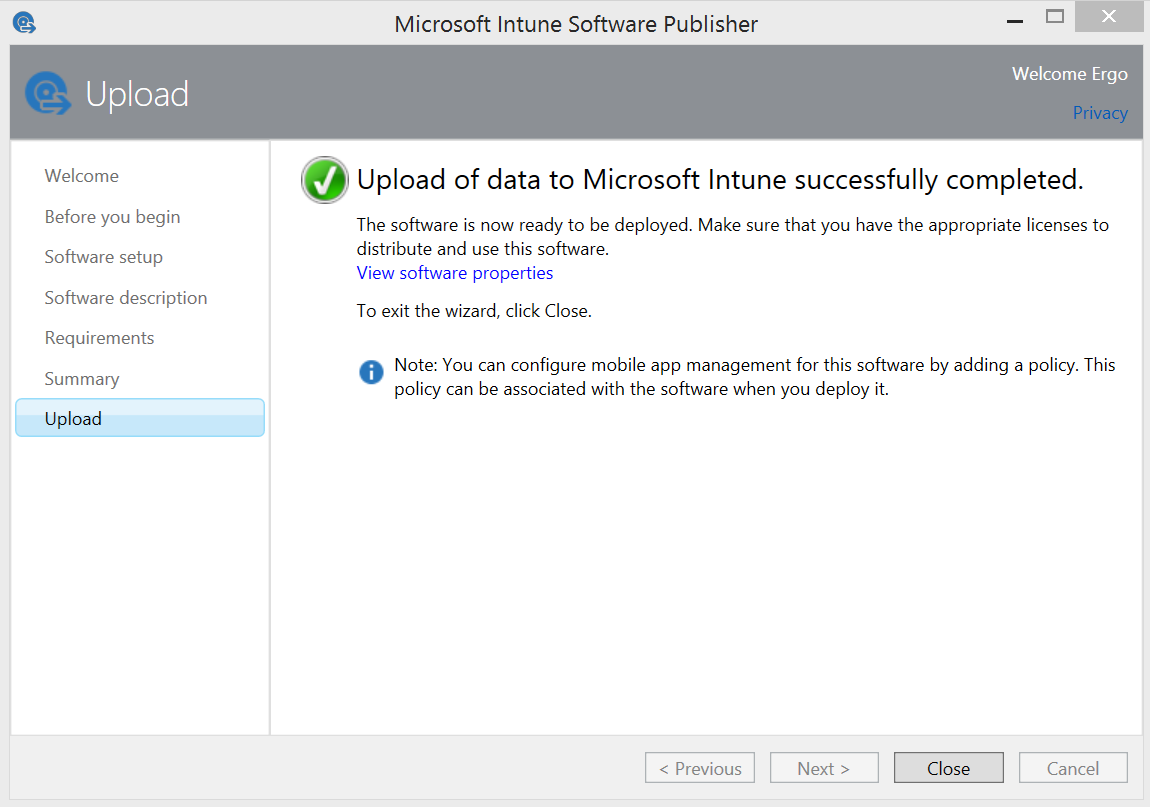
Task: Click the 'To exit the wizard' text
Action: pos(474,311)
